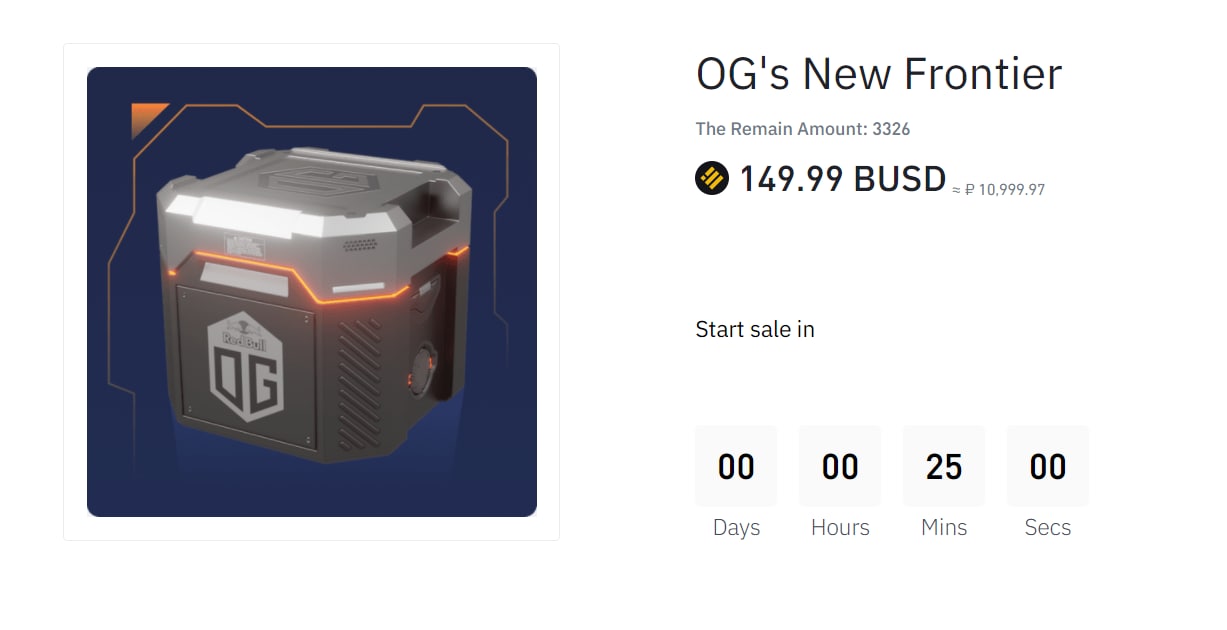Select the remaining amount text showing 3326
This screenshot has height=630, width=1227.
[x=802, y=129]
